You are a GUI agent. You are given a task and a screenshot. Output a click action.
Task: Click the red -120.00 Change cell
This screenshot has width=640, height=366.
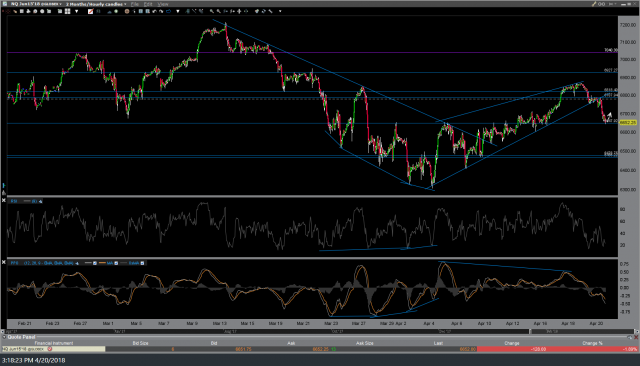[x=513, y=349]
